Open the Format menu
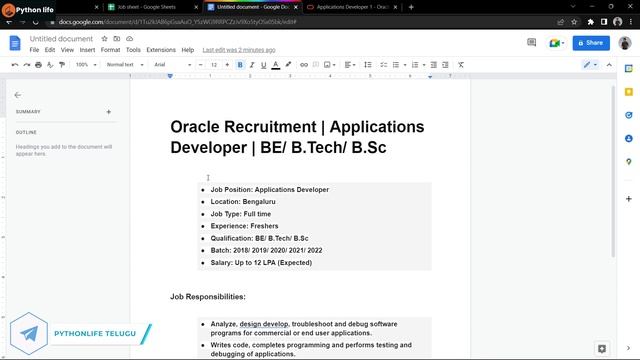The width and height of the screenshot is (640, 360). pos(111,50)
